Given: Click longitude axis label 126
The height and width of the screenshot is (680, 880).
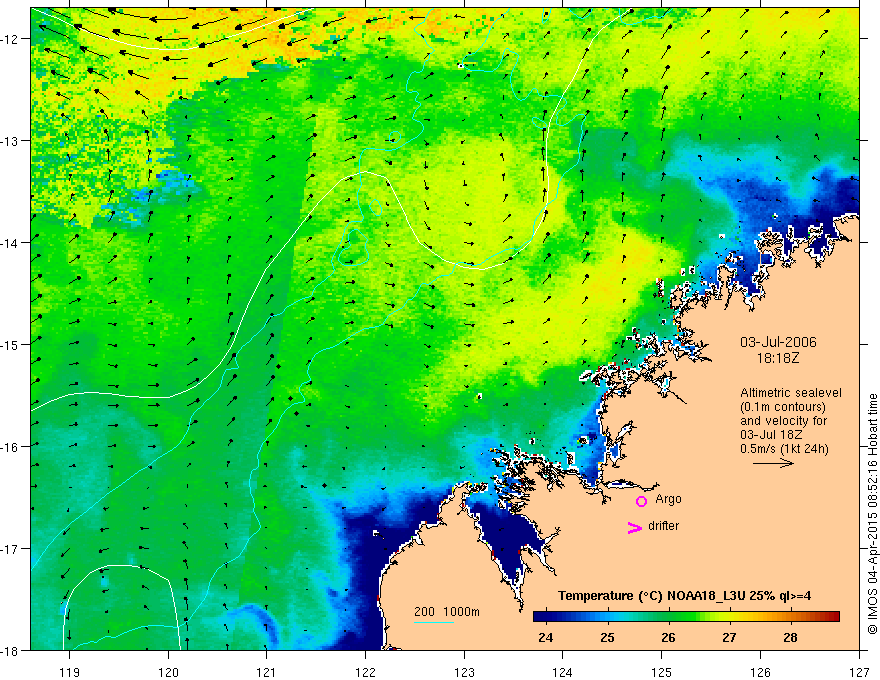Looking at the screenshot, I should (x=760, y=672).
